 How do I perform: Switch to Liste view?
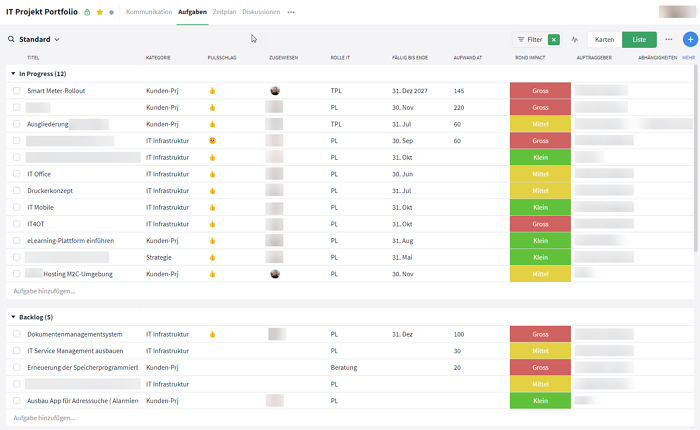[639, 40]
